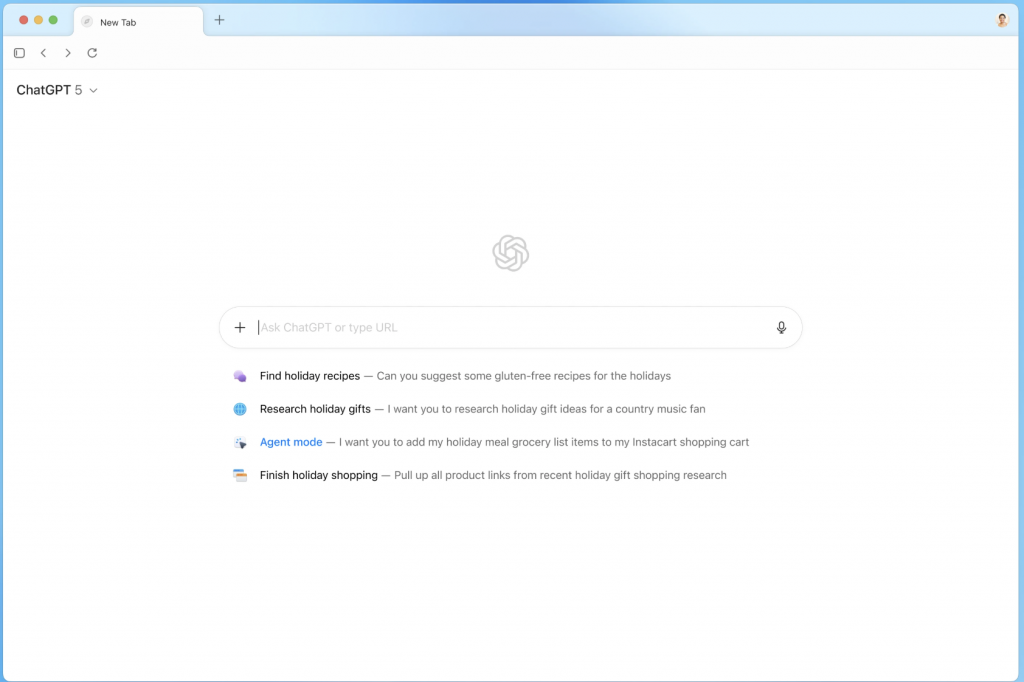Image resolution: width=1024 pixels, height=682 pixels.
Task: Activate the microphone voice input
Action: coord(781,327)
